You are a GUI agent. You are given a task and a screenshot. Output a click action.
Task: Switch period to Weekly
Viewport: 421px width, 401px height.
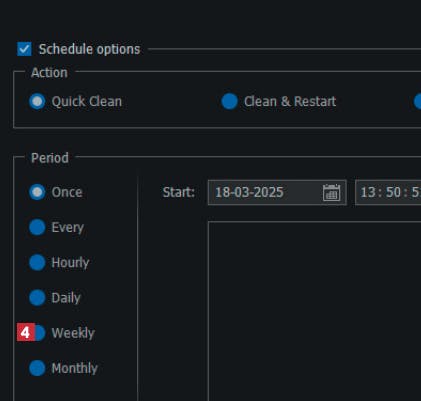[40, 333]
